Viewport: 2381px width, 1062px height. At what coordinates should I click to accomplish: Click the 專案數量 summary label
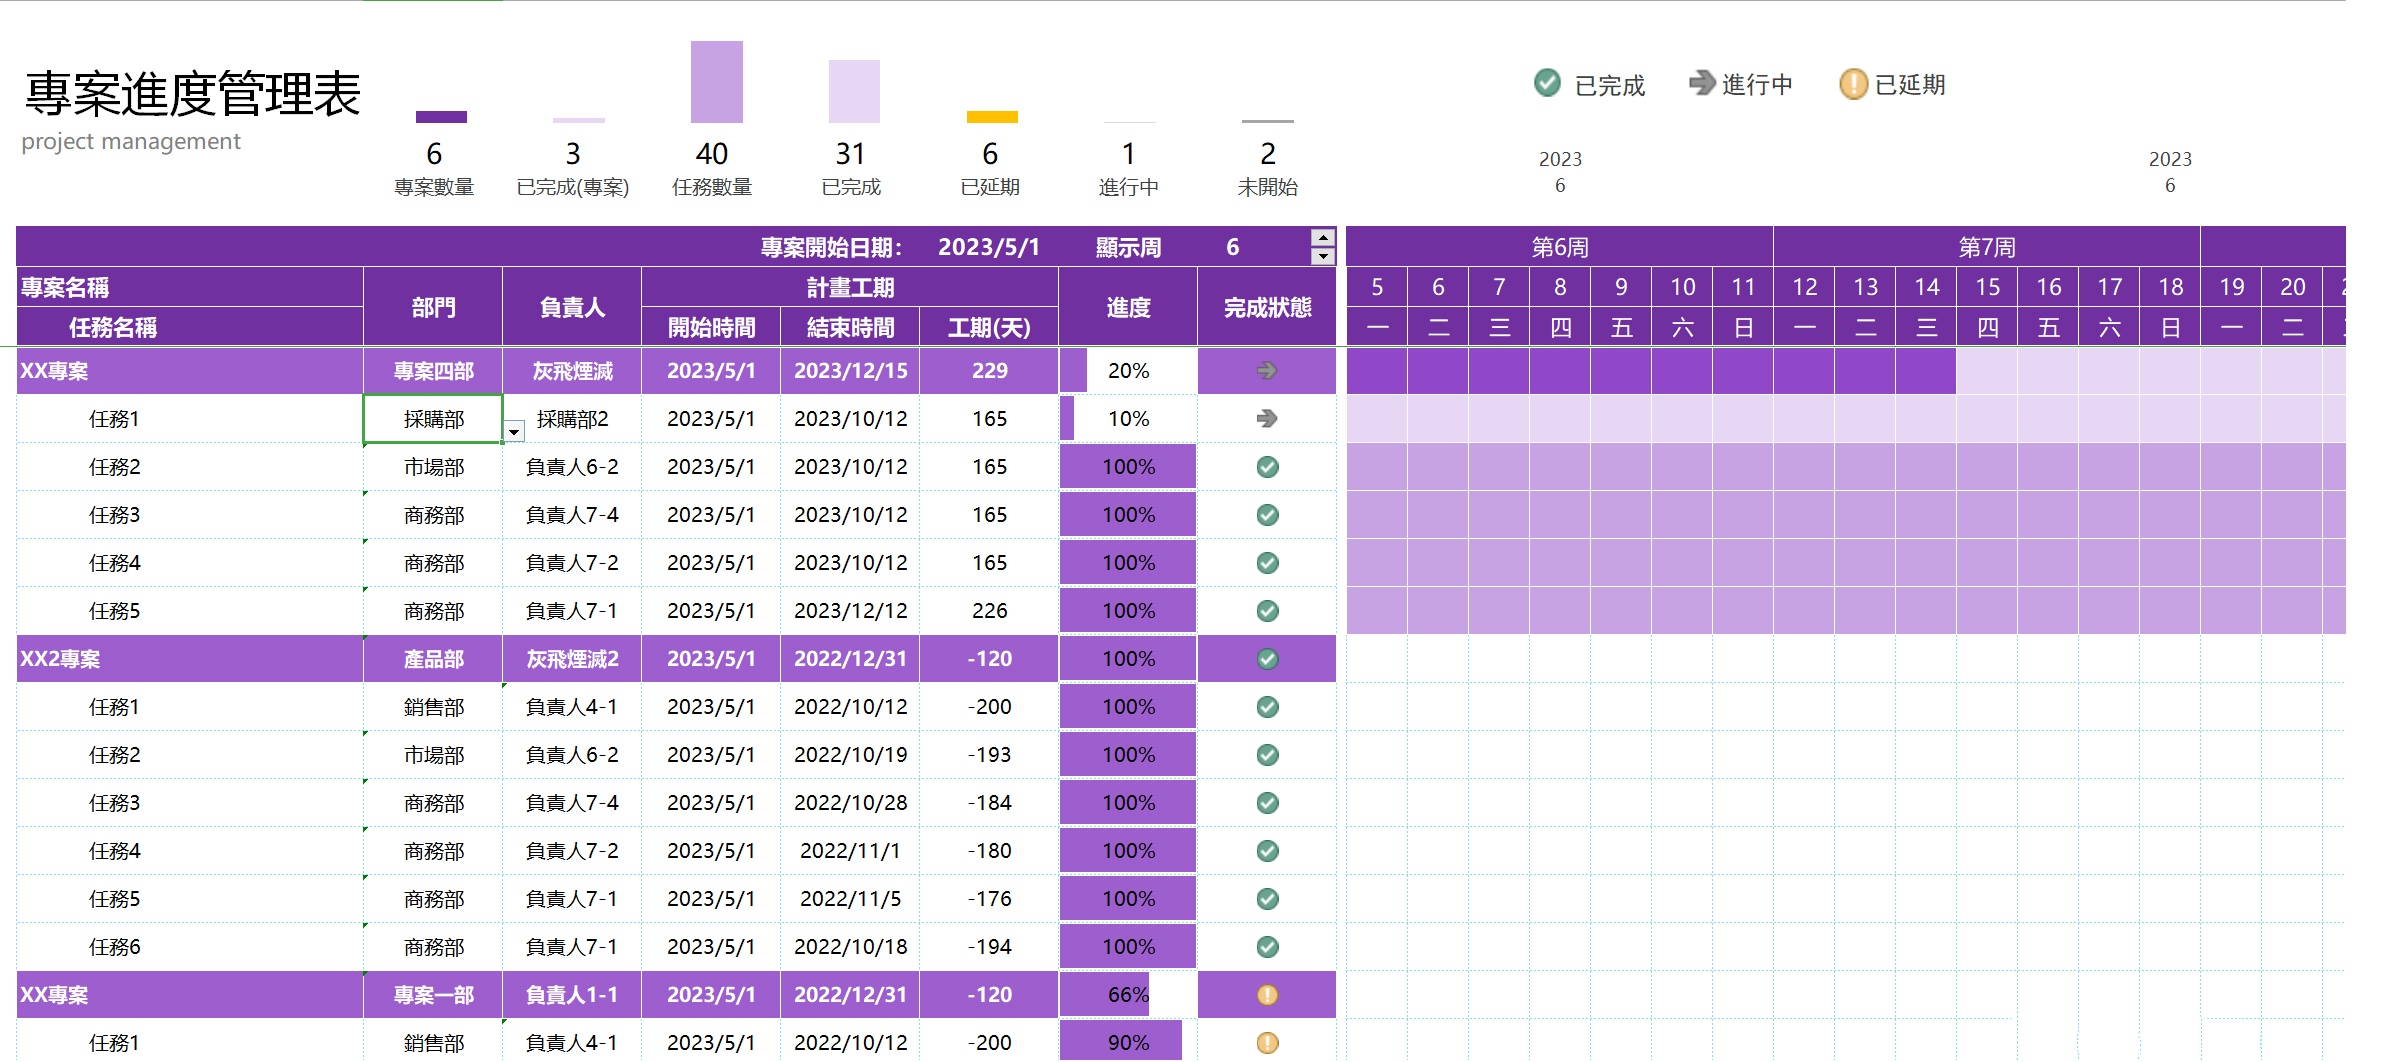click(x=434, y=187)
